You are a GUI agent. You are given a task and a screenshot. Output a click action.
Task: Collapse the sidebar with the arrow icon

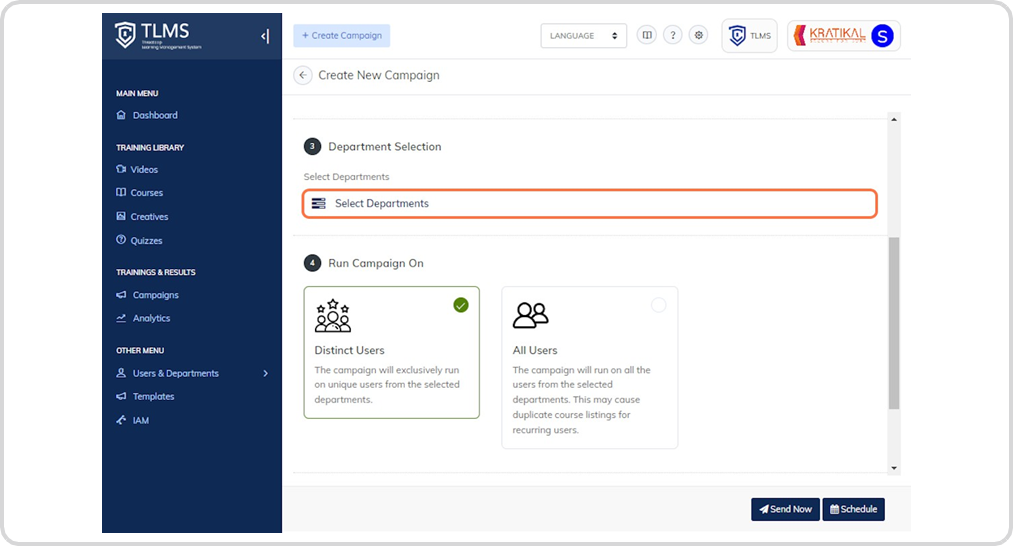(x=265, y=36)
